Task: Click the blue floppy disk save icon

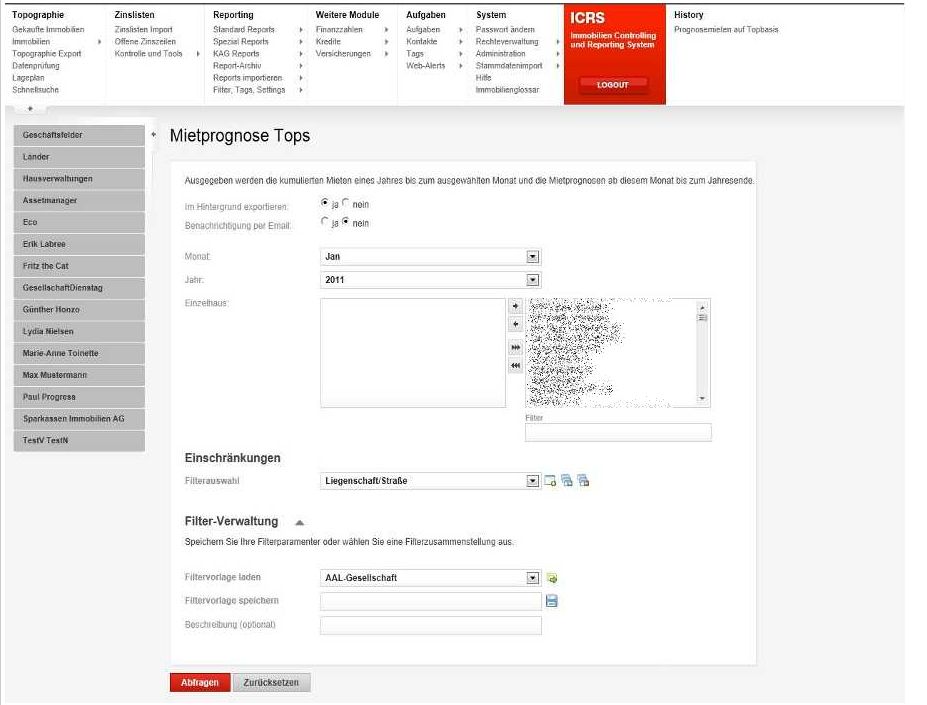Action: (552, 601)
